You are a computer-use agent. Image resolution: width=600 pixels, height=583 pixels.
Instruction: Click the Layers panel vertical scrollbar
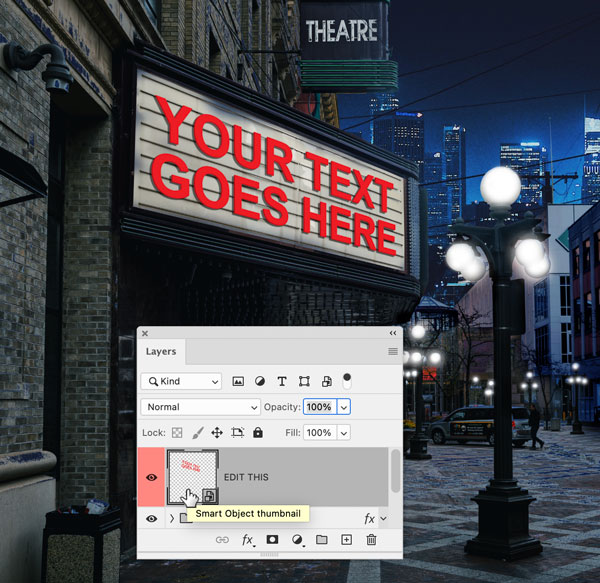coord(396,471)
